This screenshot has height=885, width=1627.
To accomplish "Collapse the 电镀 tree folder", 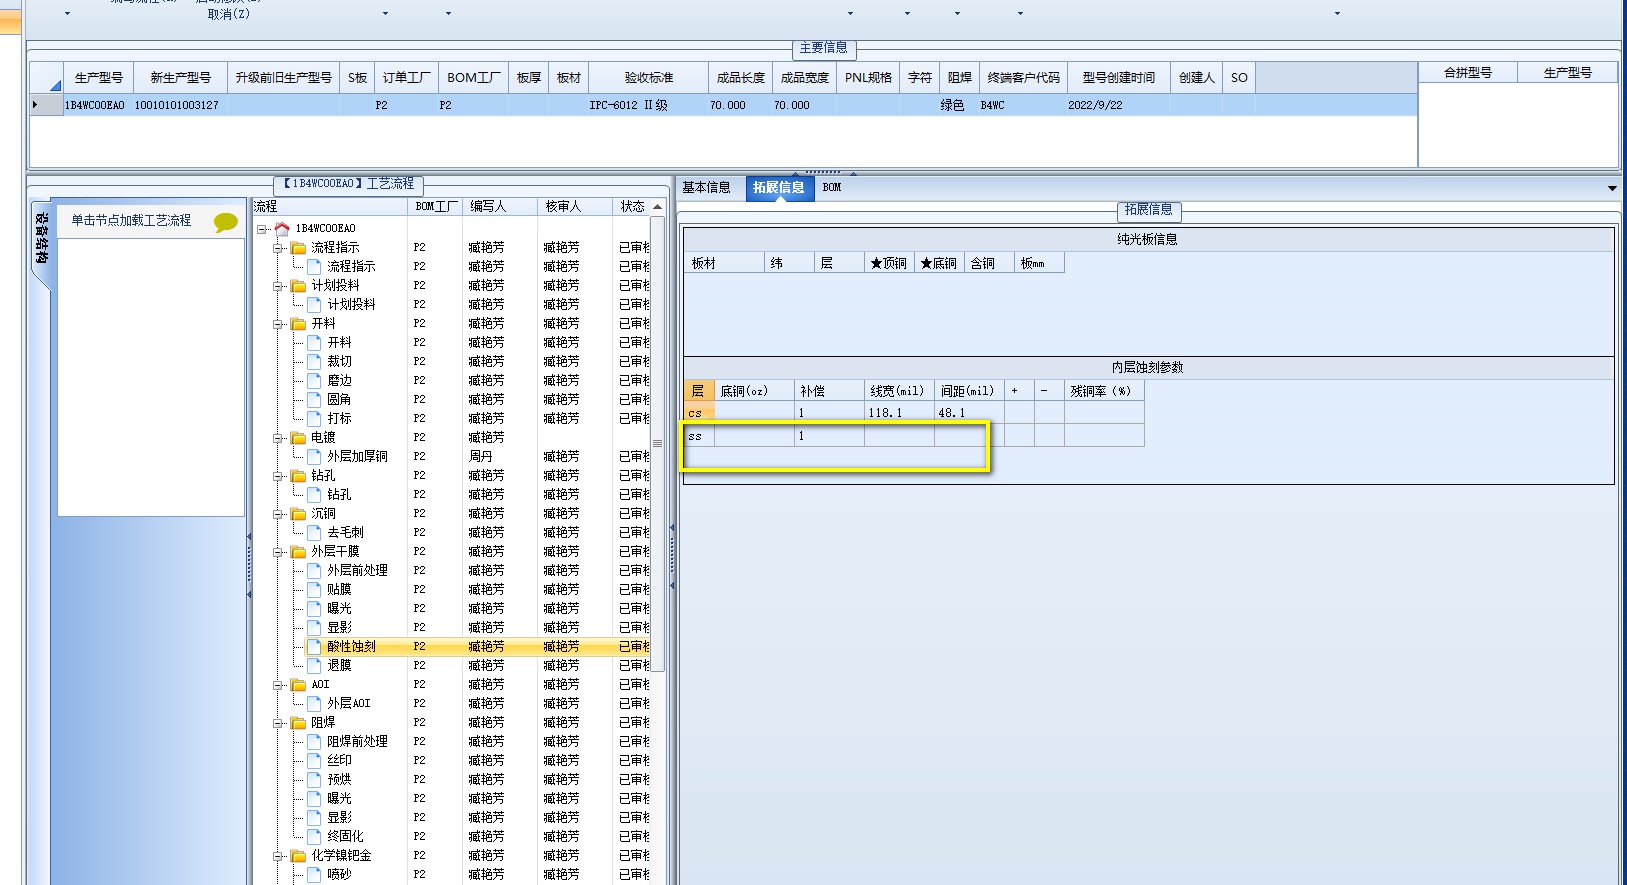I will [x=278, y=438].
